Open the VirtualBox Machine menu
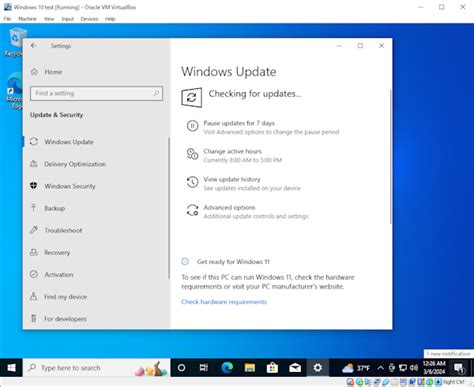This screenshot has height=387, width=474. tap(27, 19)
